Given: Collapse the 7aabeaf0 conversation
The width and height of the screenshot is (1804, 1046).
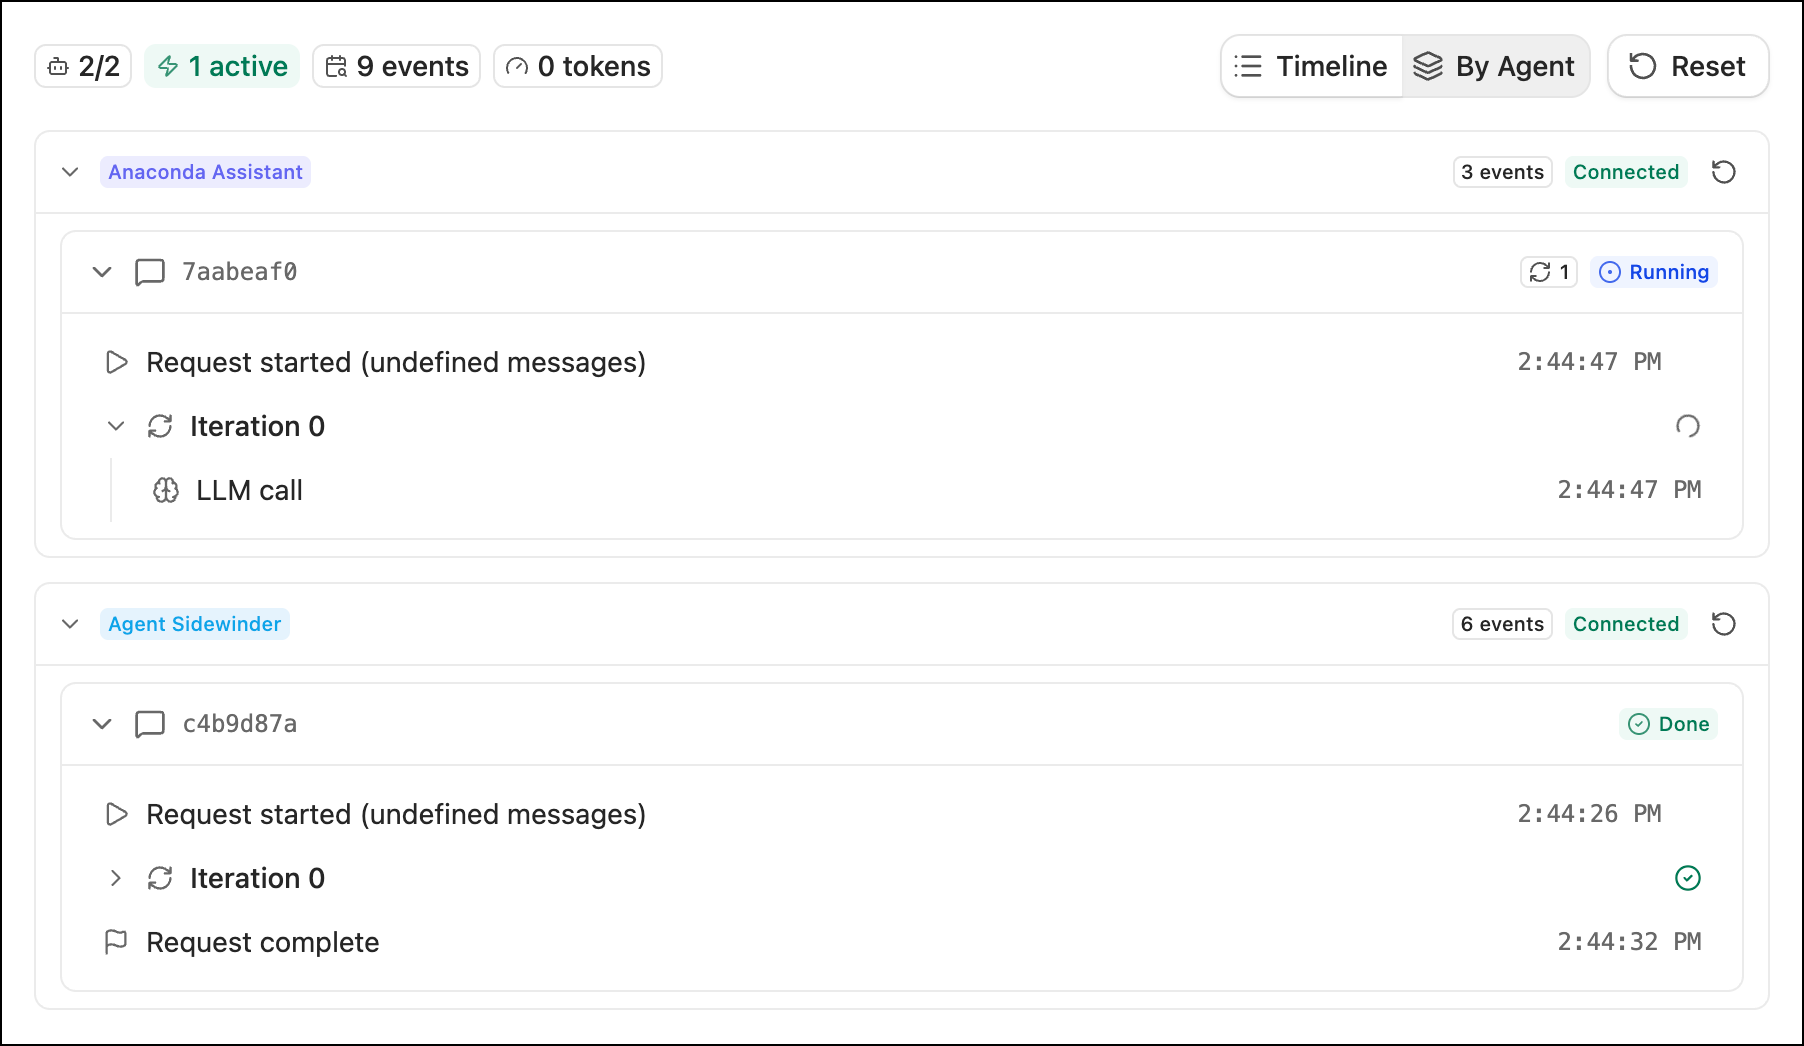Looking at the screenshot, I should coord(102,272).
